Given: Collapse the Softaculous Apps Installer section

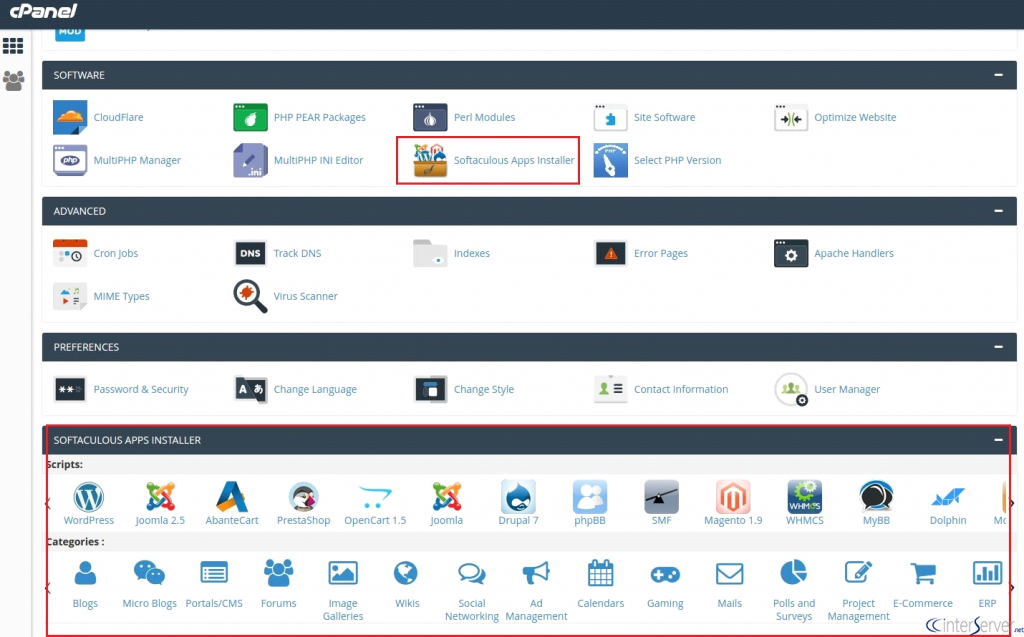Looking at the screenshot, I should [998, 440].
